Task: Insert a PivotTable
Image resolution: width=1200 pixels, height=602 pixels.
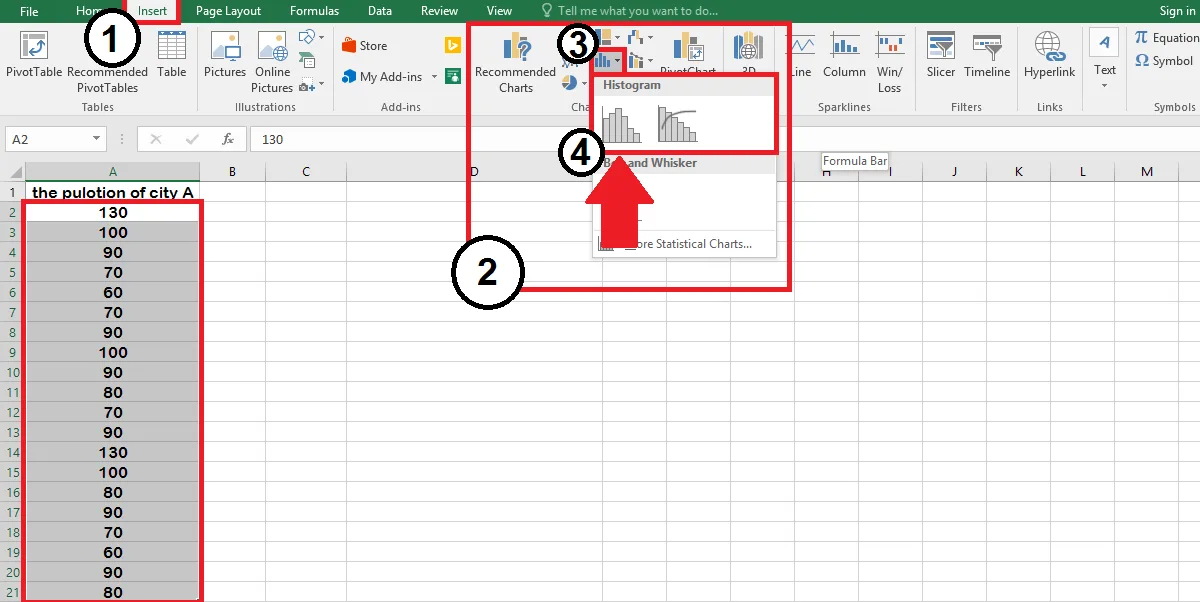Action: pyautogui.click(x=34, y=56)
